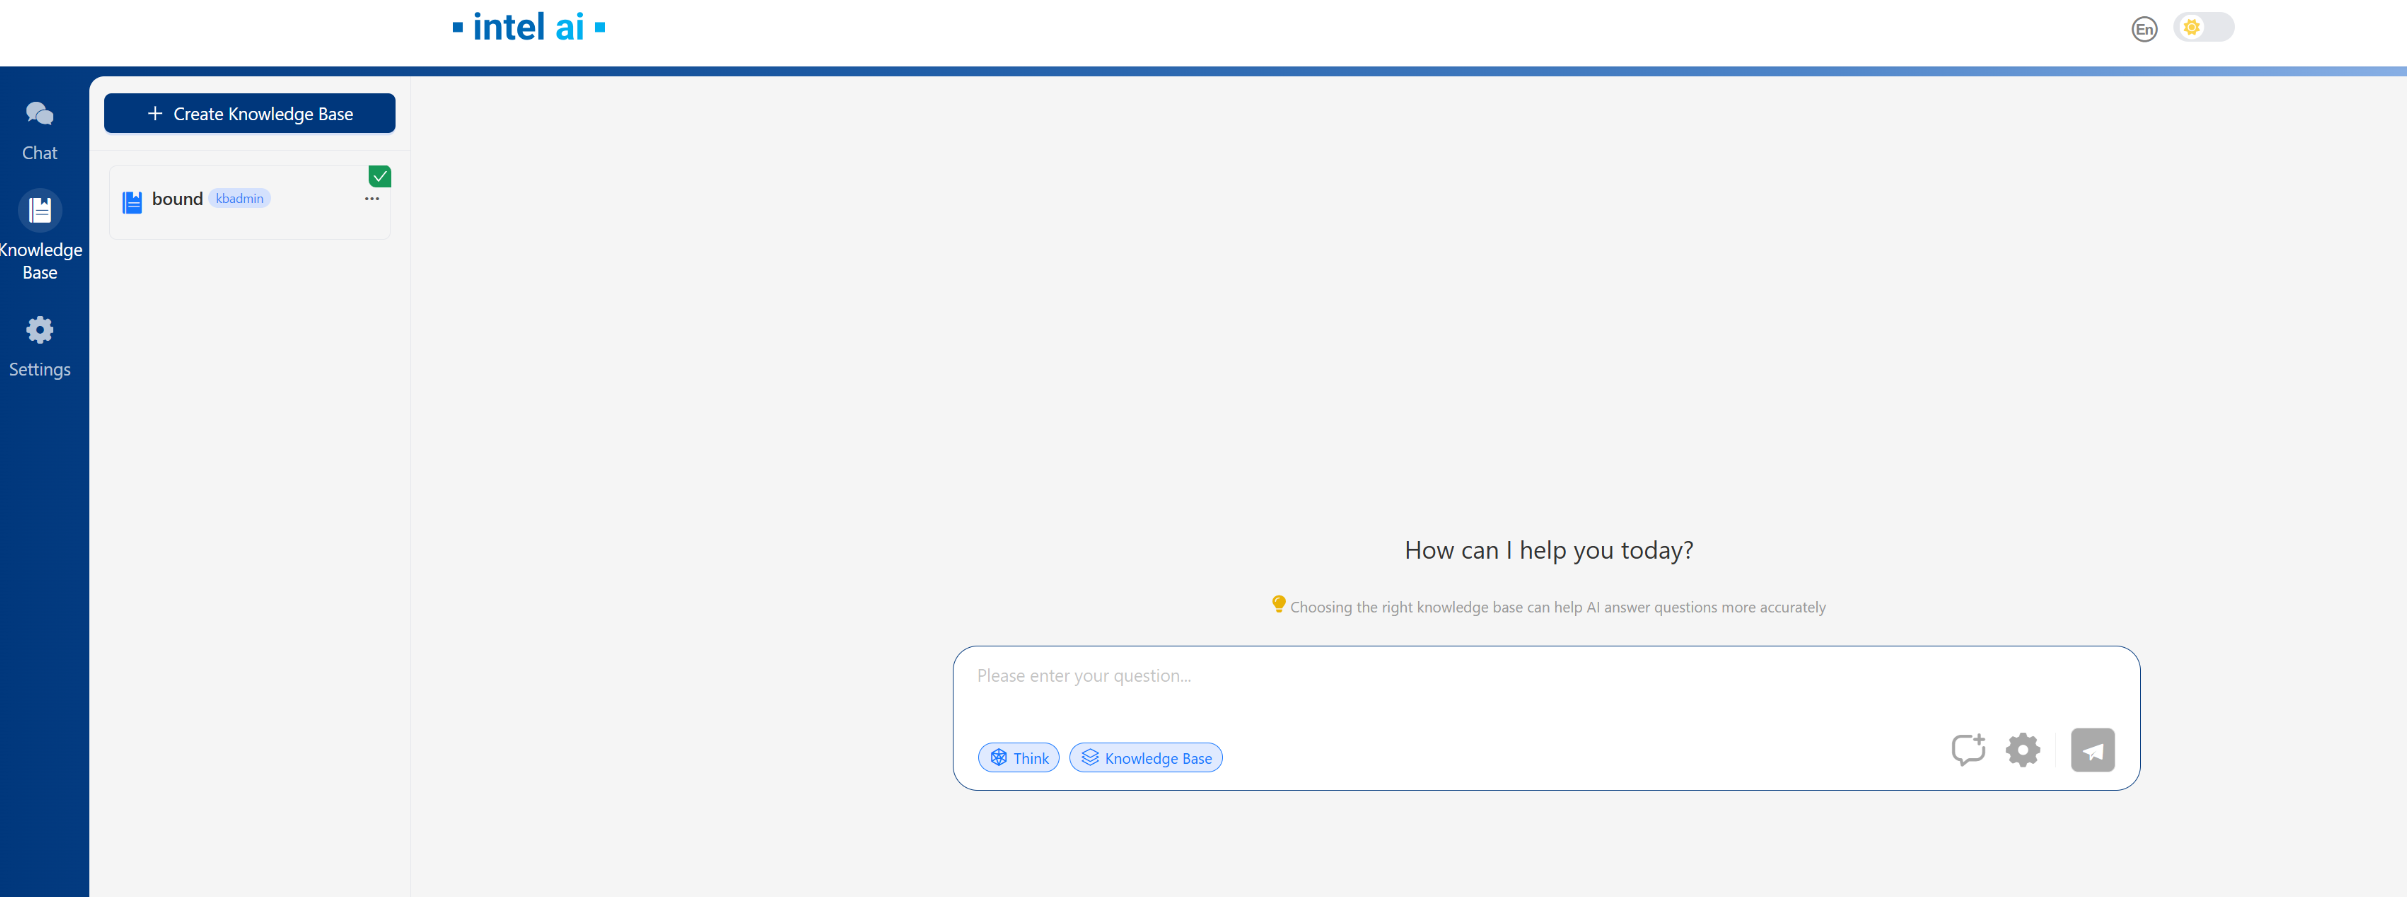Open the three-dot menu for bound
Viewport: 2407px width, 897px height.
(372, 199)
